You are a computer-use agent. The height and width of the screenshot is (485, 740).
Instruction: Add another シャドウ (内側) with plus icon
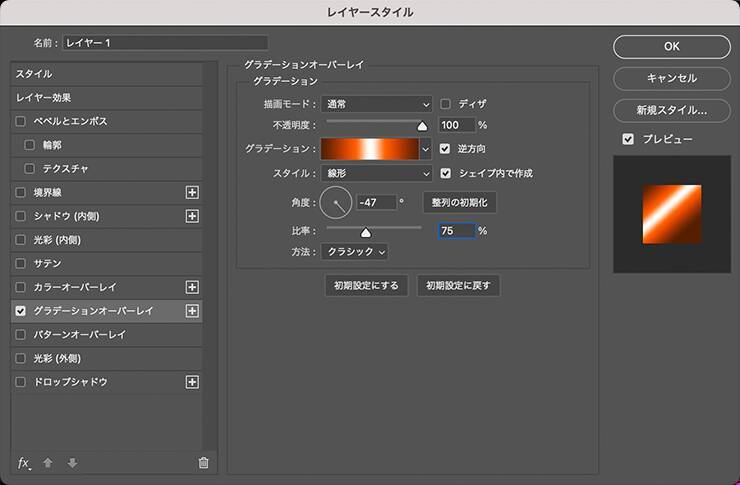coord(193,216)
